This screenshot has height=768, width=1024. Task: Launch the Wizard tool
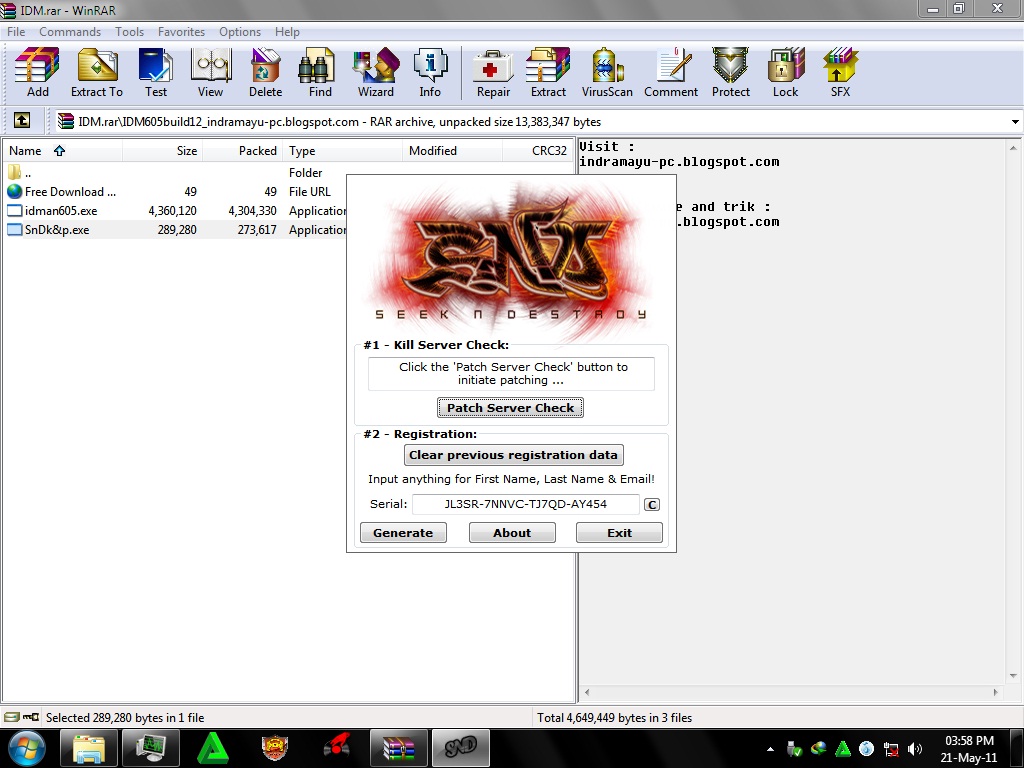coord(376,72)
